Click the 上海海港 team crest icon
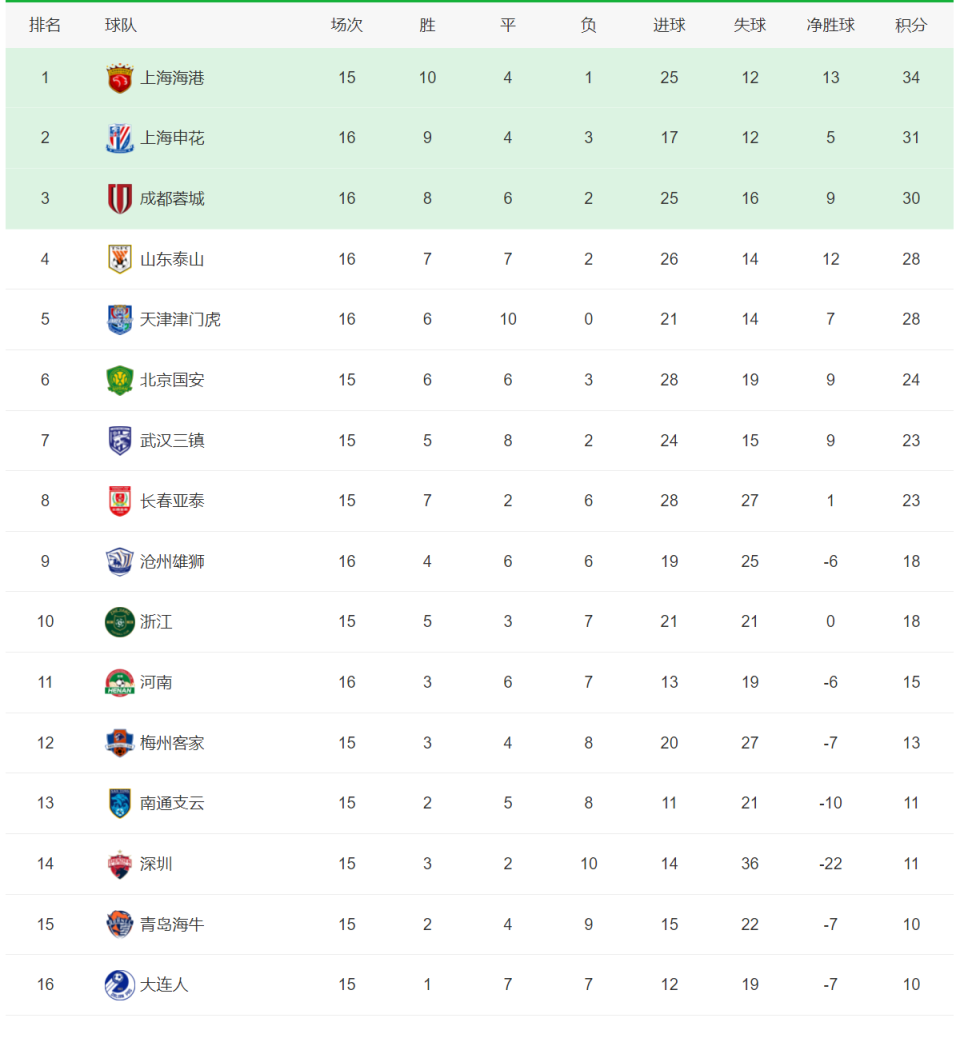This screenshot has width=960, height=1054. pos(120,78)
